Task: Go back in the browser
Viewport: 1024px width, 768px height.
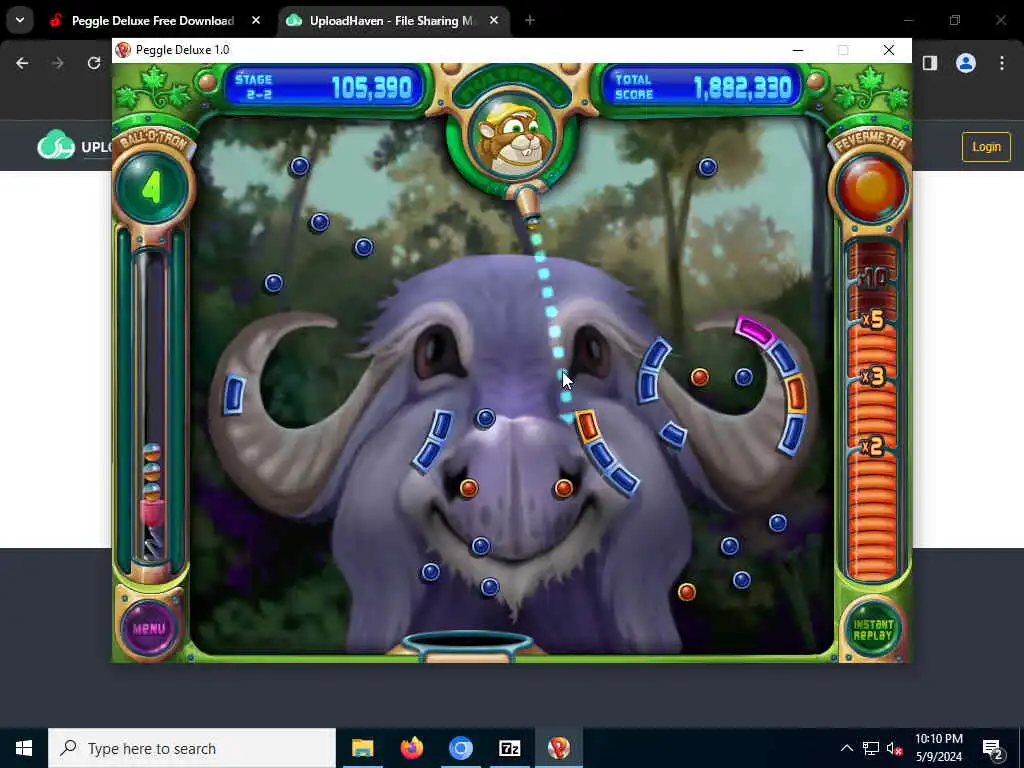Action: pos(22,63)
